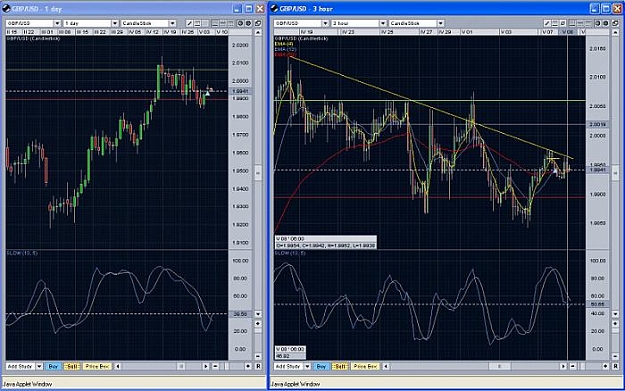This screenshot has width=625, height=391.
Task: Select the pencil drawing tool in 1 day window
Action: pos(189,24)
